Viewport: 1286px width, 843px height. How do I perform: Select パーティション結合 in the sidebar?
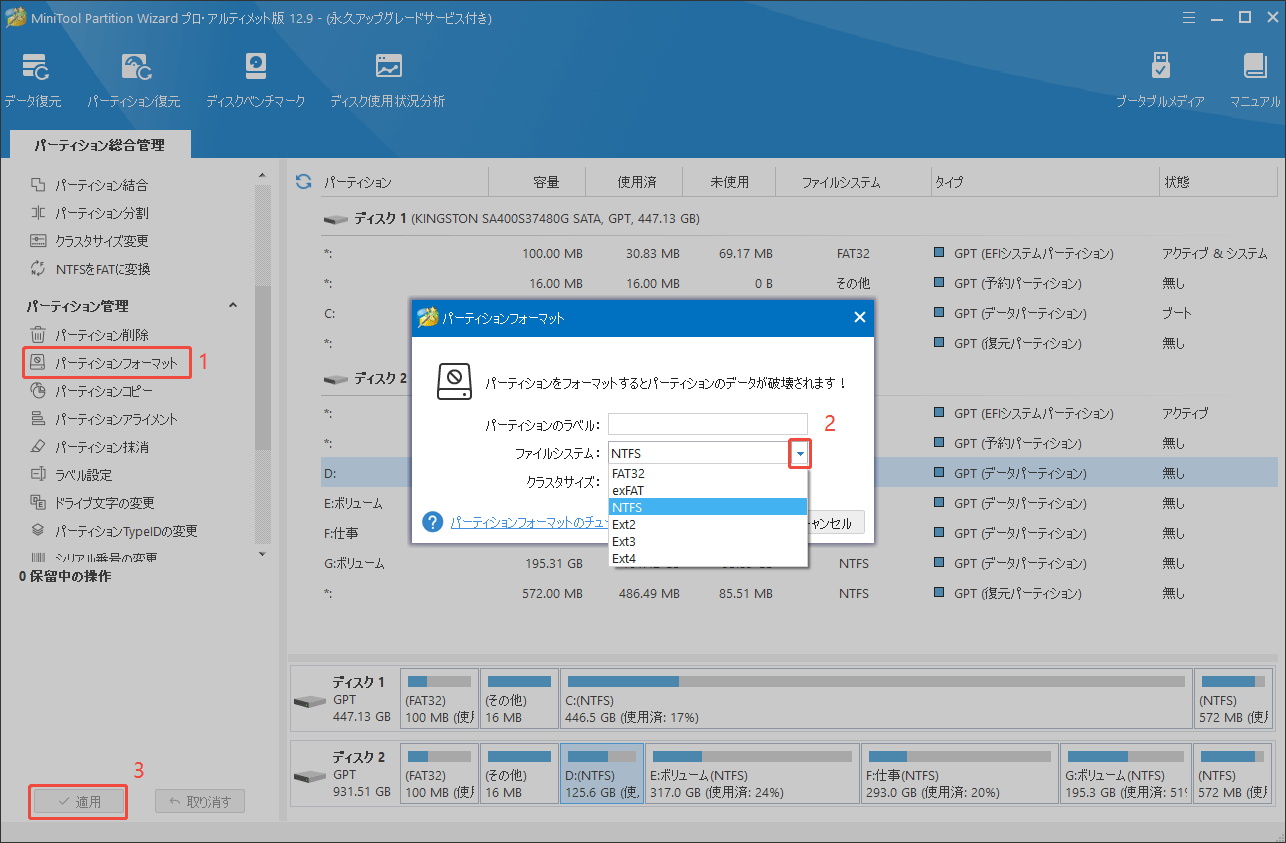(x=101, y=185)
